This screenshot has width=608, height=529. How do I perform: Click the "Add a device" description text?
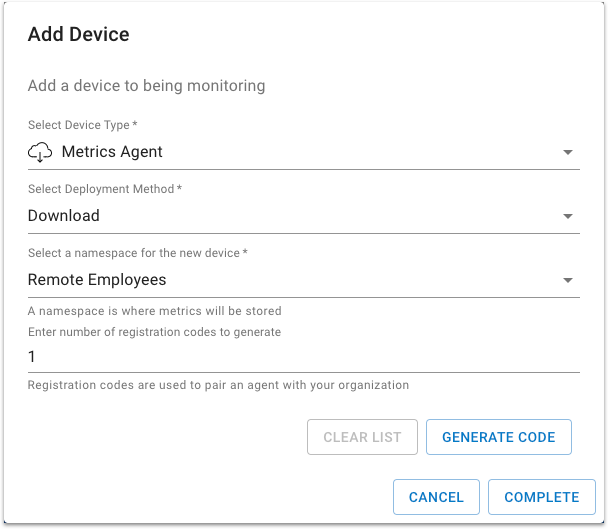pos(146,85)
